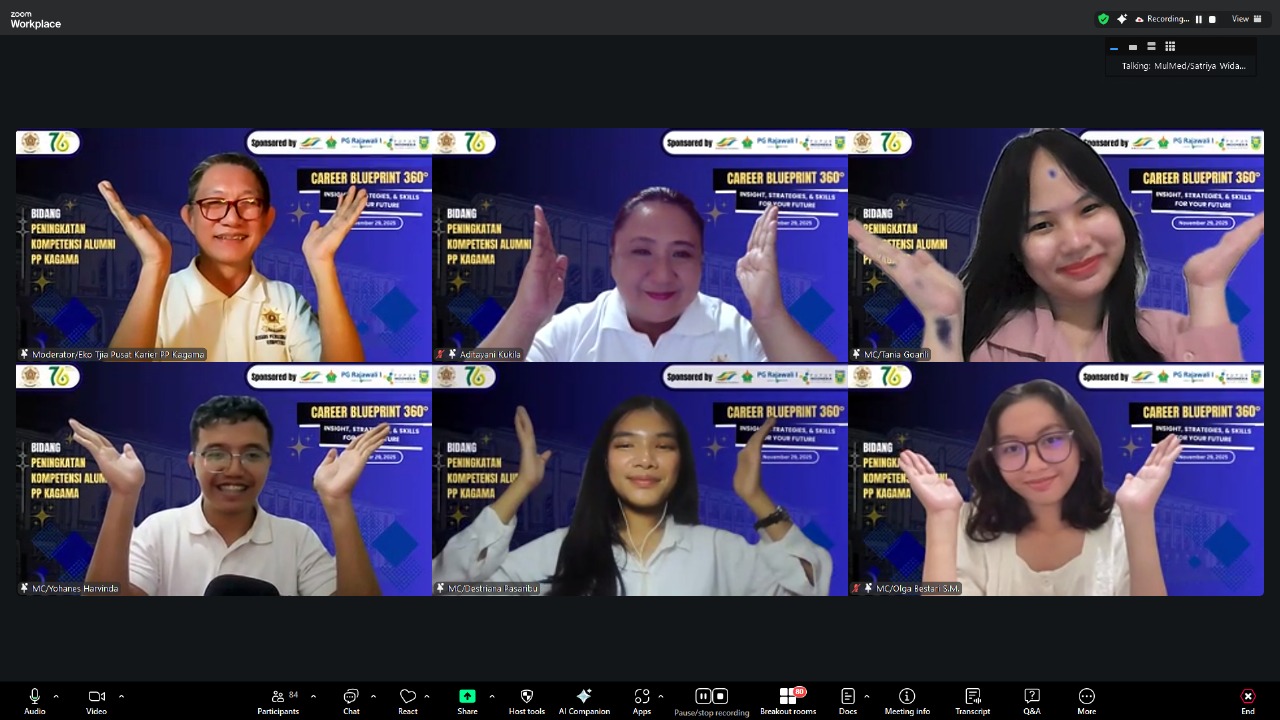Open the Participants panel

click(278, 701)
